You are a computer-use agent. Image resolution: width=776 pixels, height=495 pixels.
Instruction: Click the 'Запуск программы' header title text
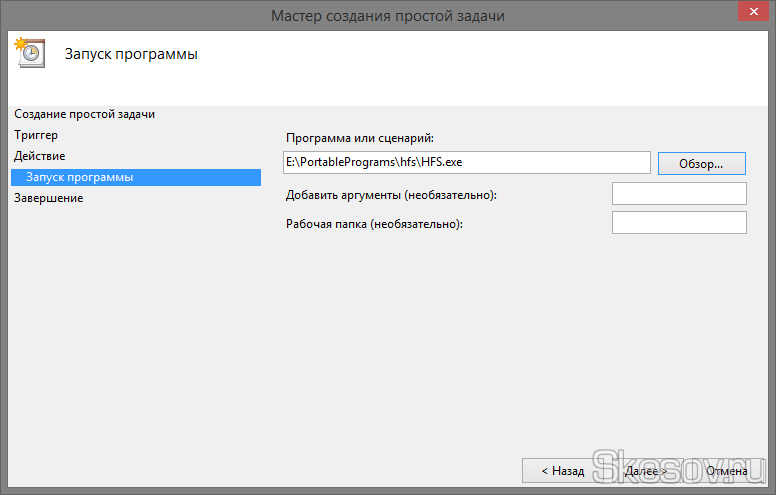[131, 54]
